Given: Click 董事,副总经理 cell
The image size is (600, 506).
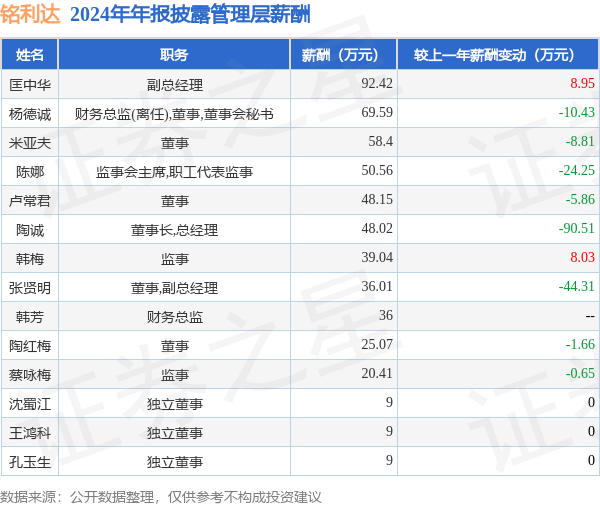Looking at the screenshot, I should [174, 288].
